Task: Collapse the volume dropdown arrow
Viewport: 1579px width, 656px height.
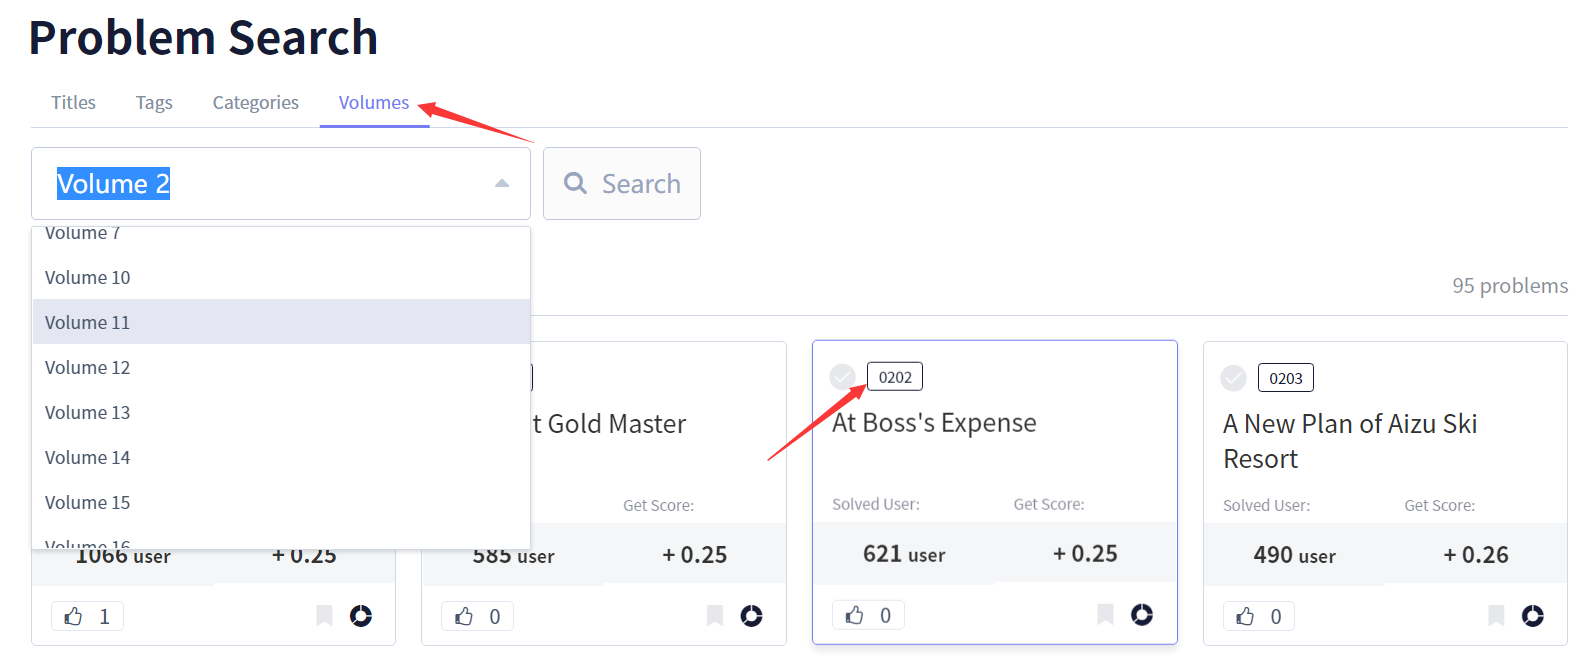Action: click(502, 184)
